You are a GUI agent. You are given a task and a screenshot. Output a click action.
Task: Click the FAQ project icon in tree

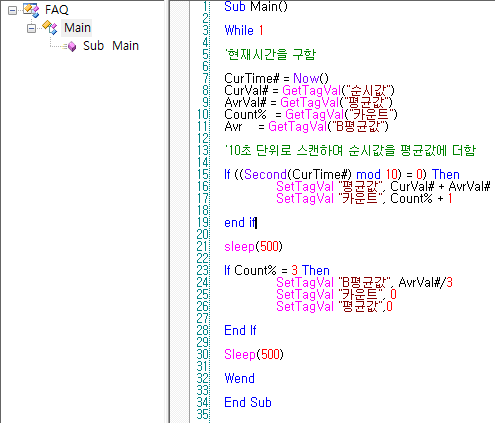31,10
